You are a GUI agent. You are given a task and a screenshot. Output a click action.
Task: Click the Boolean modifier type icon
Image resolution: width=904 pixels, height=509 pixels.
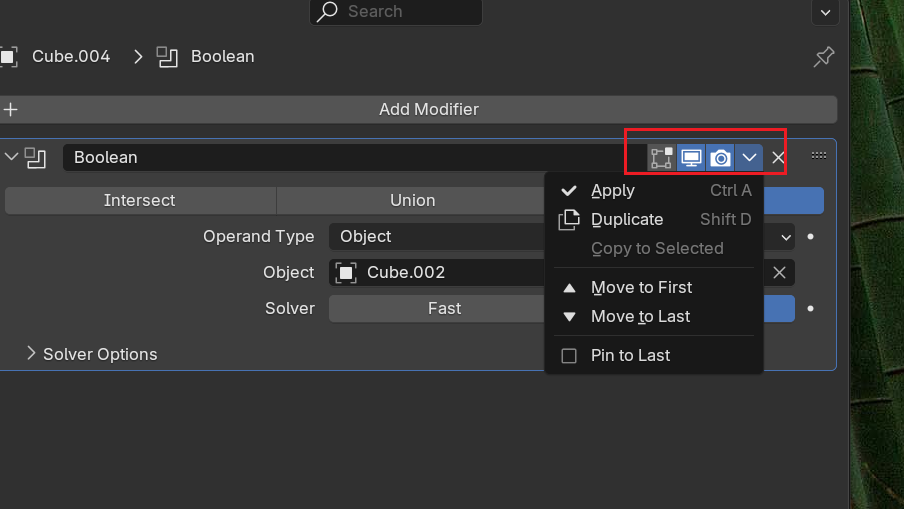[35, 158]
